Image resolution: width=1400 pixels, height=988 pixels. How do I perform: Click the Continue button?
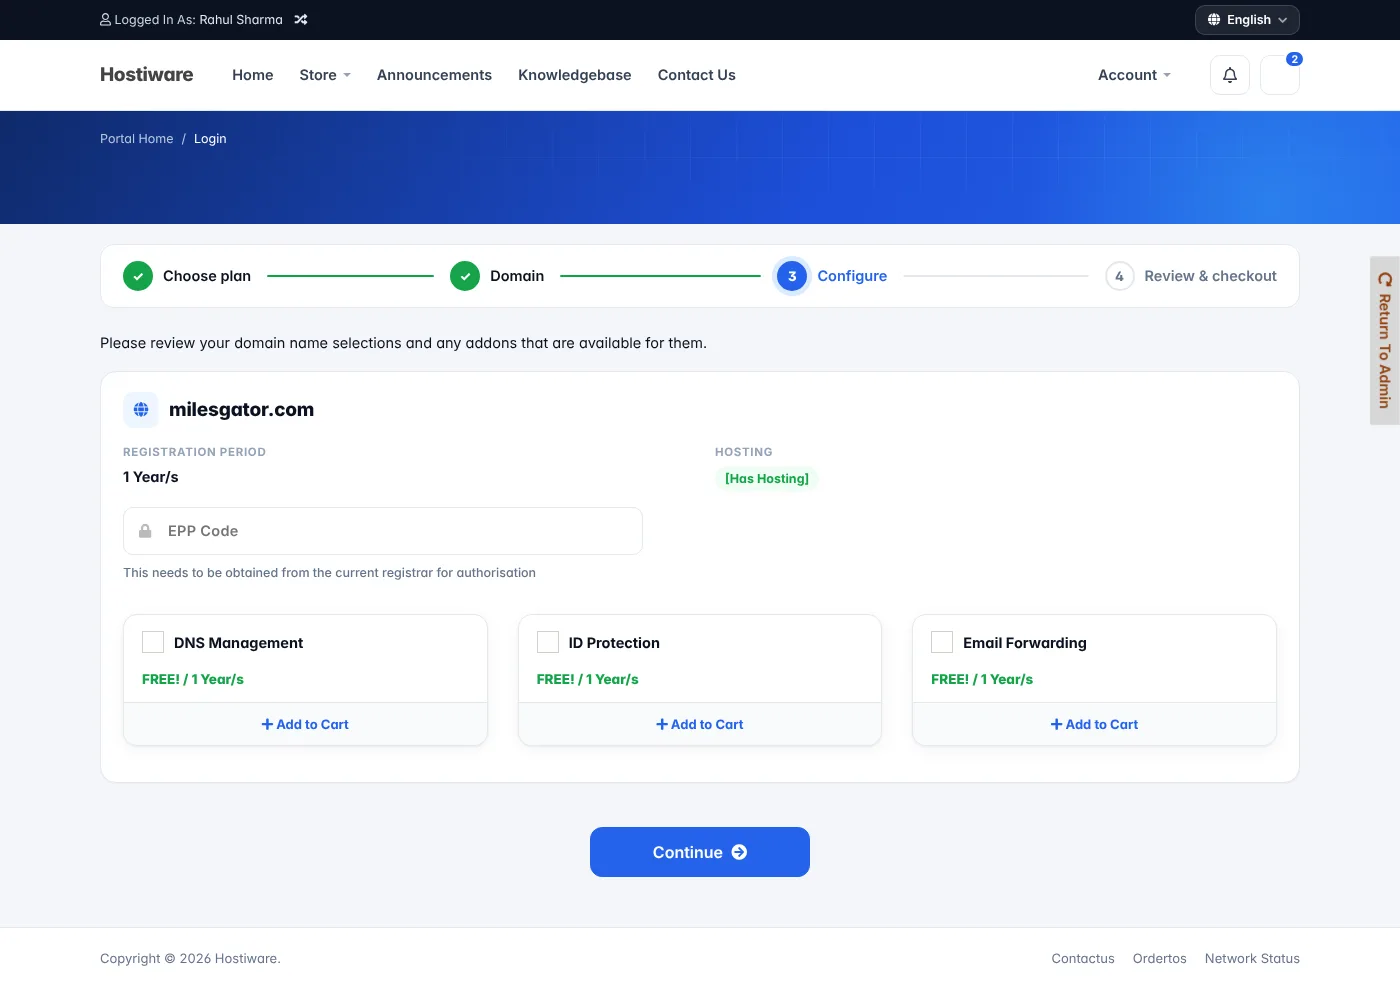pyautogui.click(x=700, y=852)
